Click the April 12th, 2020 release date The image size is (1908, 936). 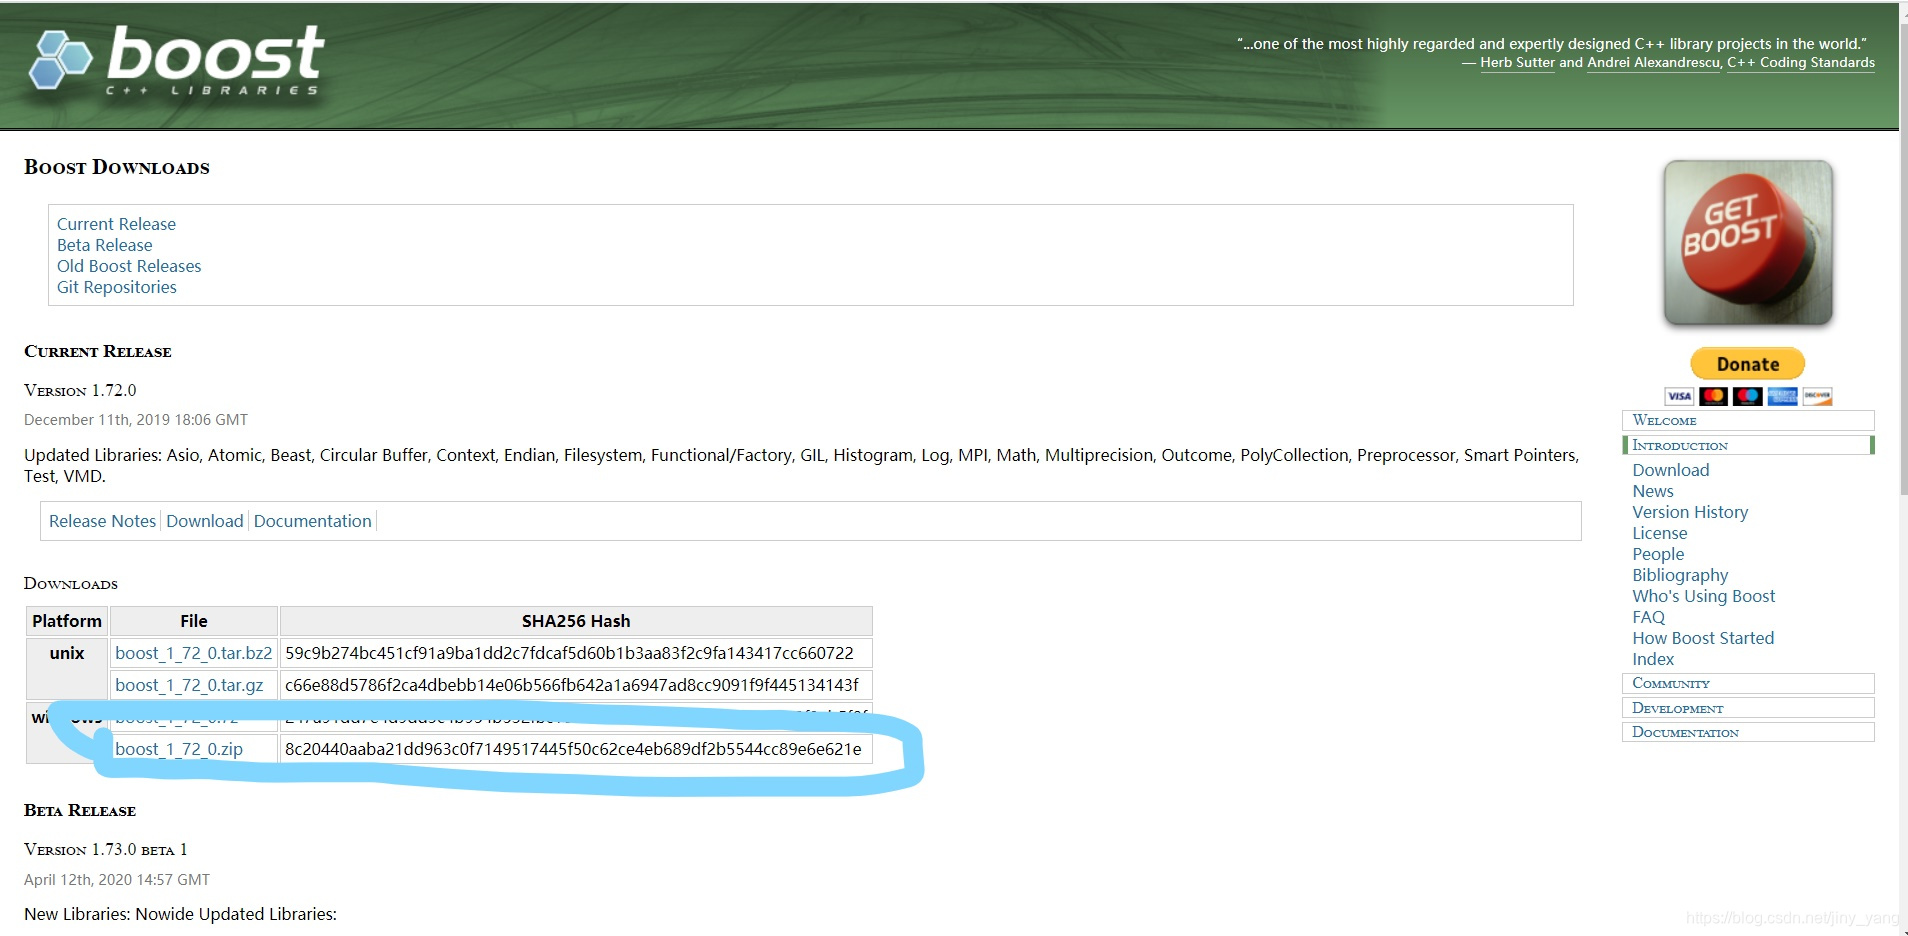point(117,880)
